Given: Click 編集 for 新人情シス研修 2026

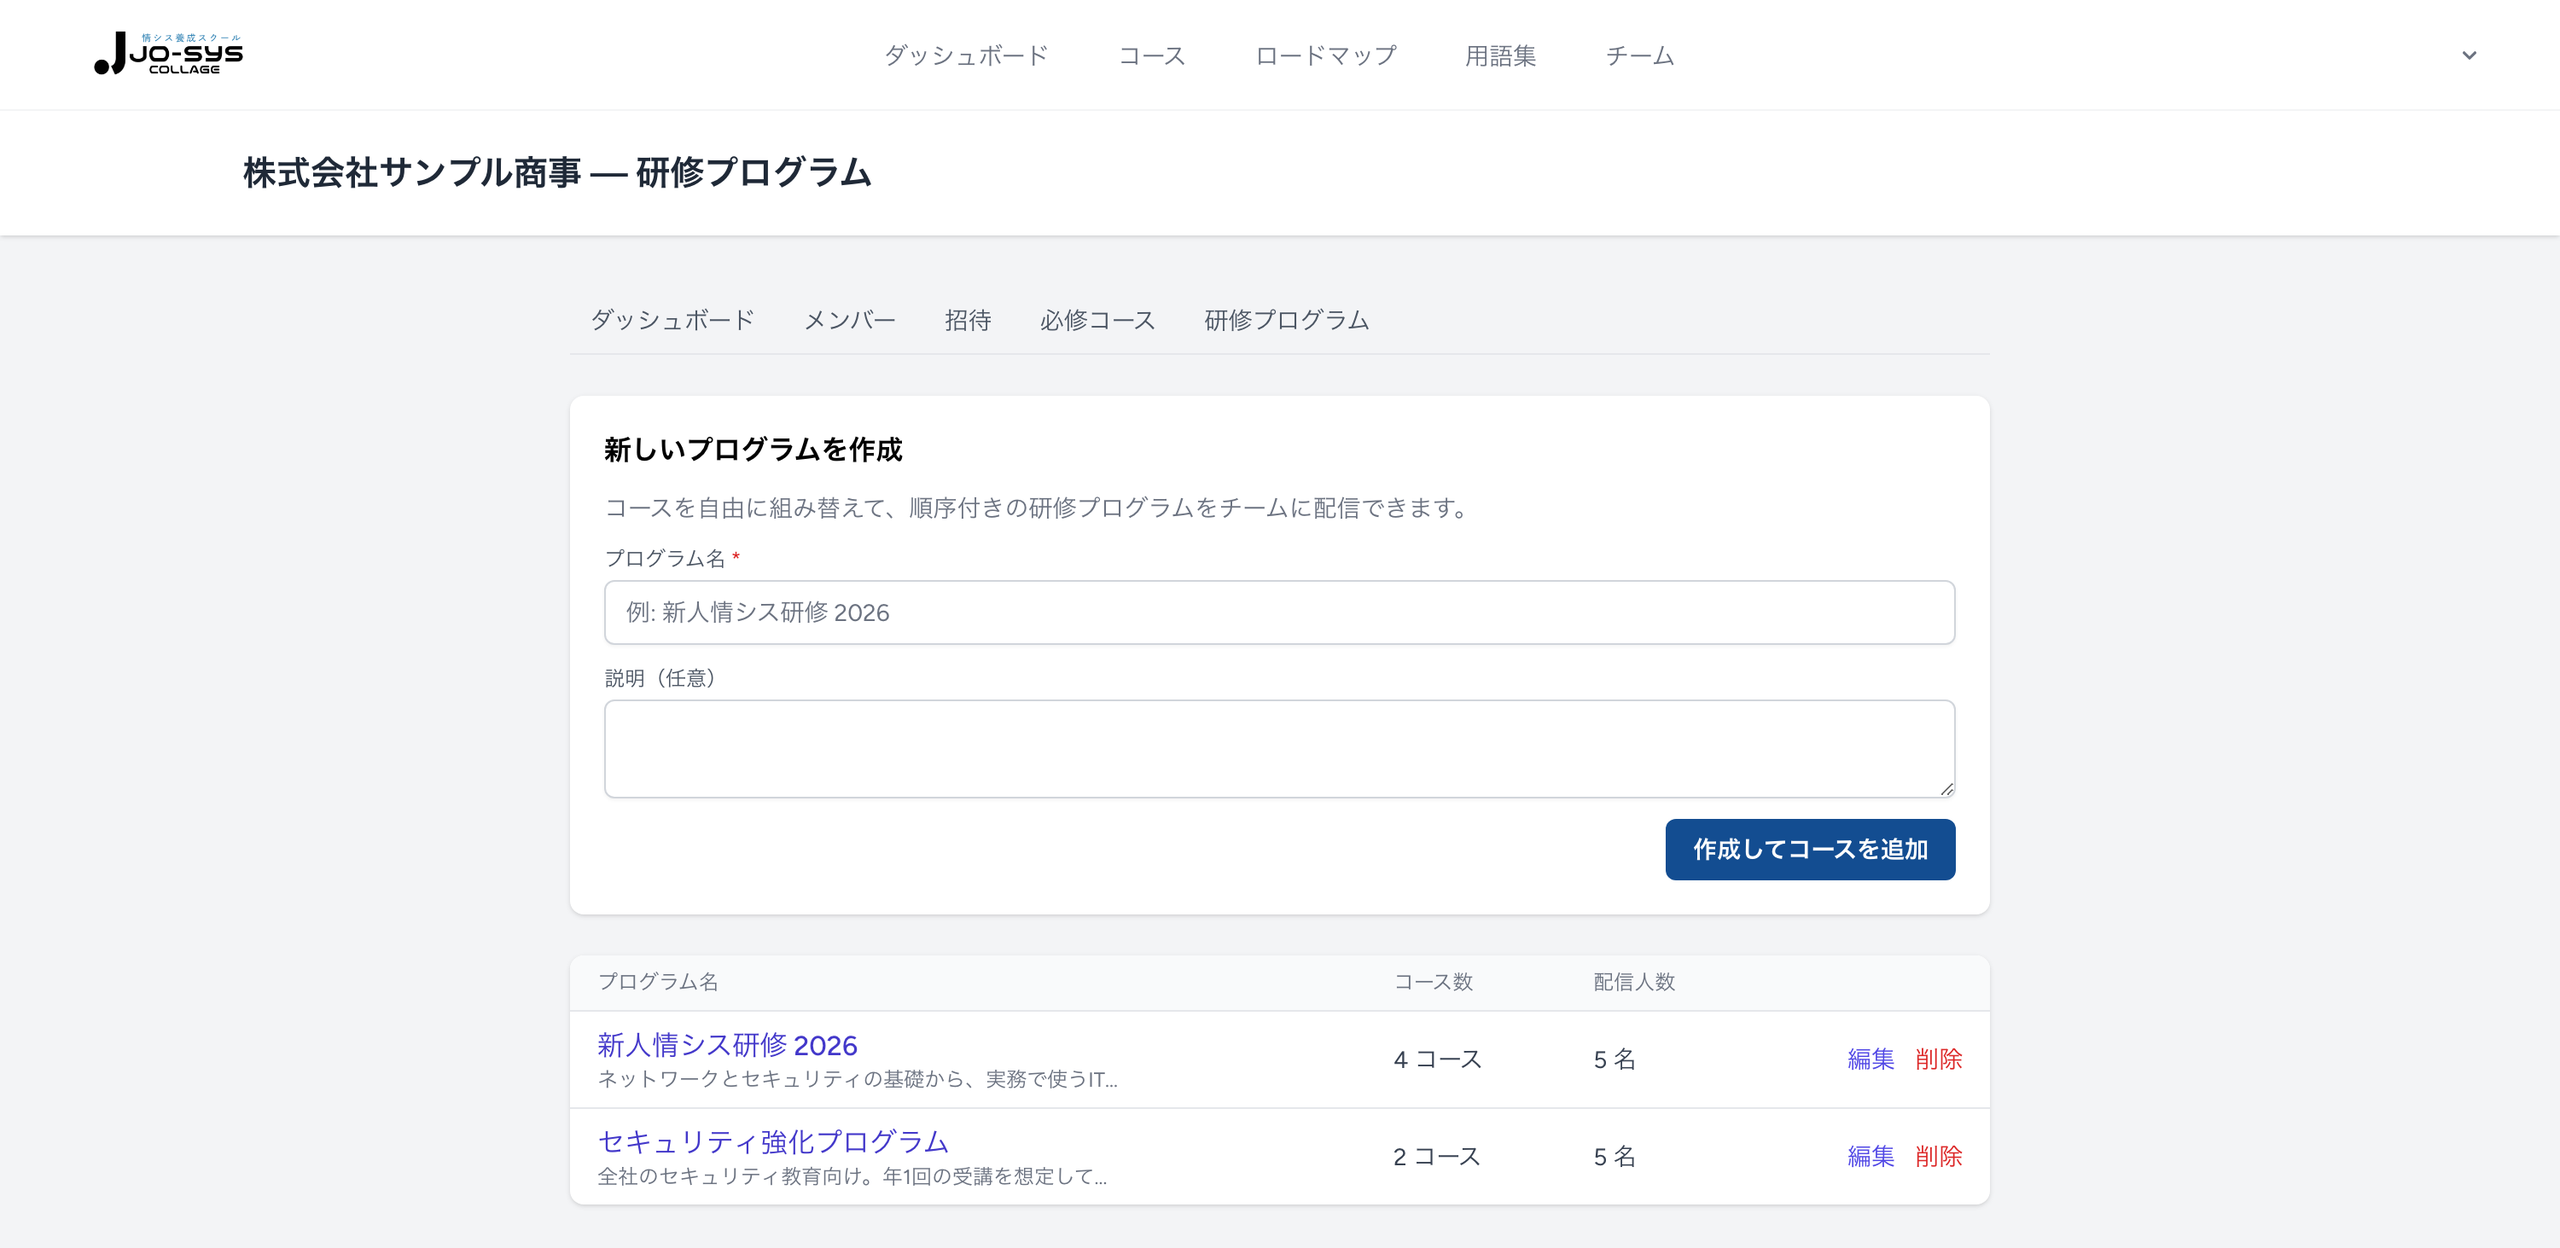Looking at the screenshot, I should click(x=1871, y=1059).
